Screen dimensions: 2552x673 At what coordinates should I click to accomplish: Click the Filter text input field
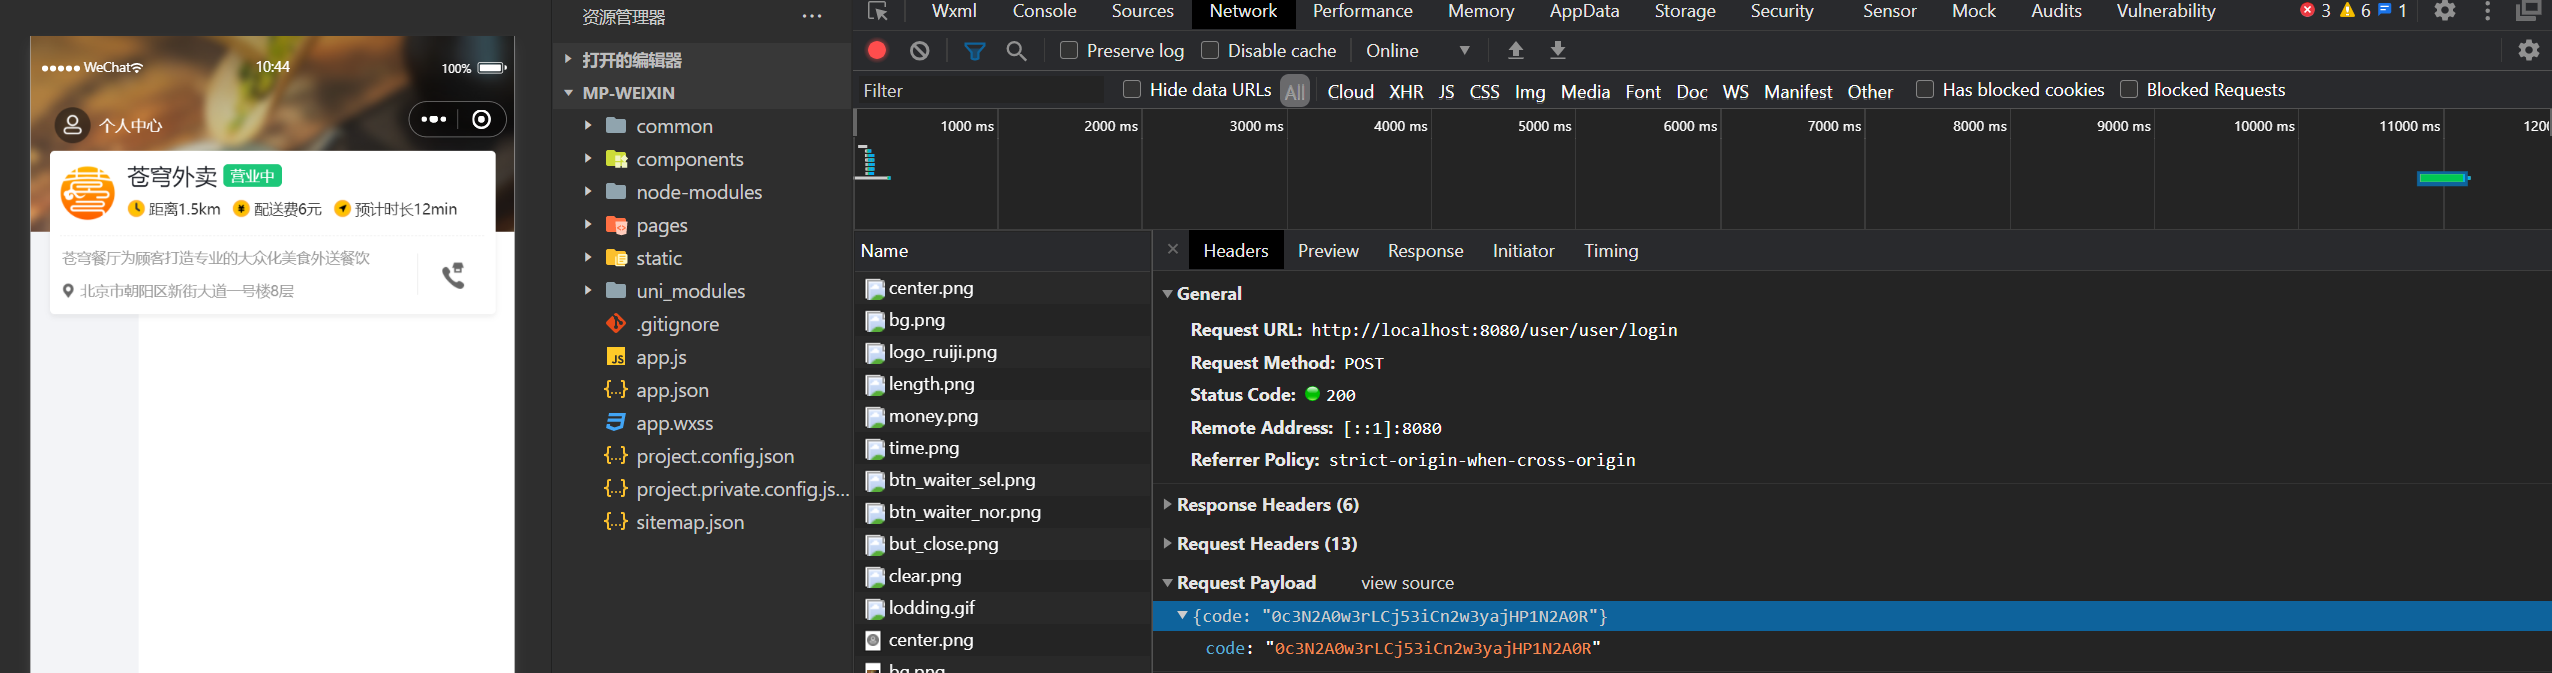click(x=980, y=90)
